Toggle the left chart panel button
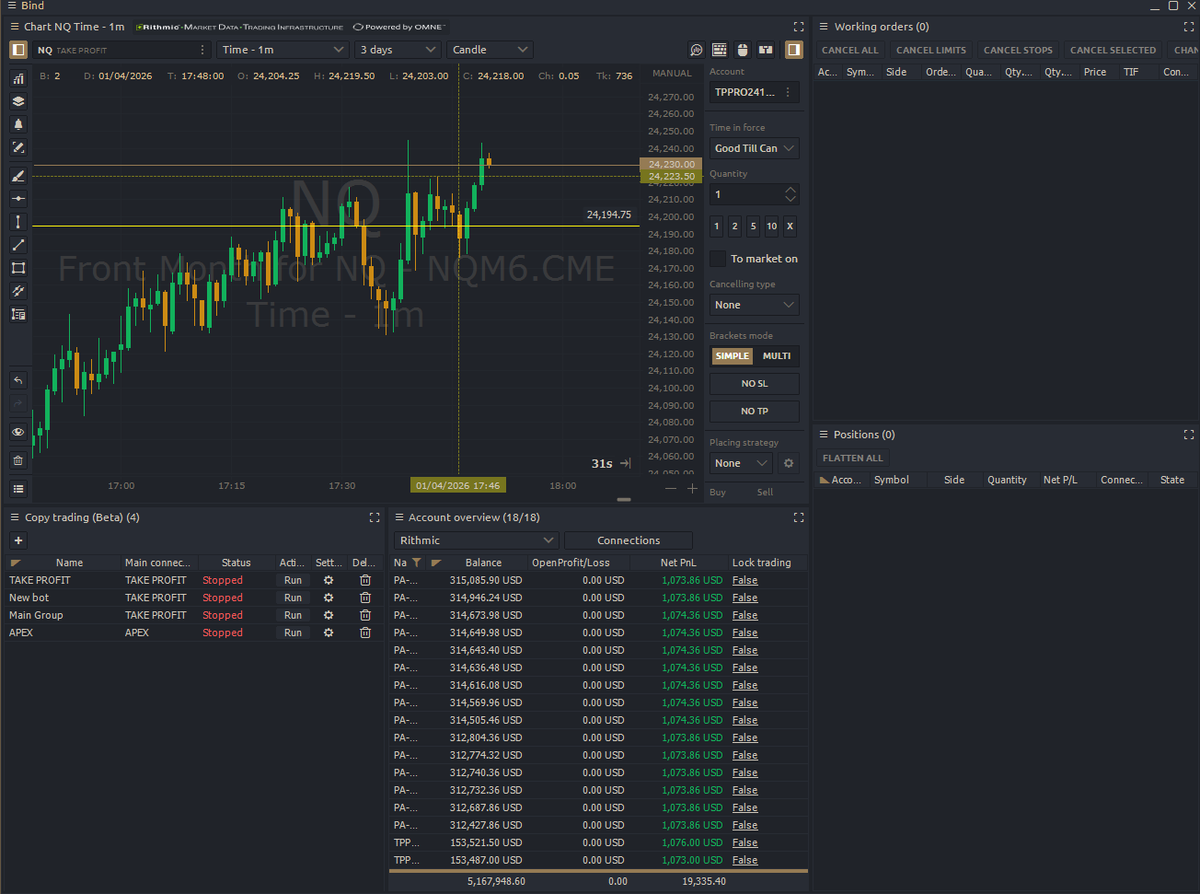The height and width of the screenshot is (894, 1200). 18,49
